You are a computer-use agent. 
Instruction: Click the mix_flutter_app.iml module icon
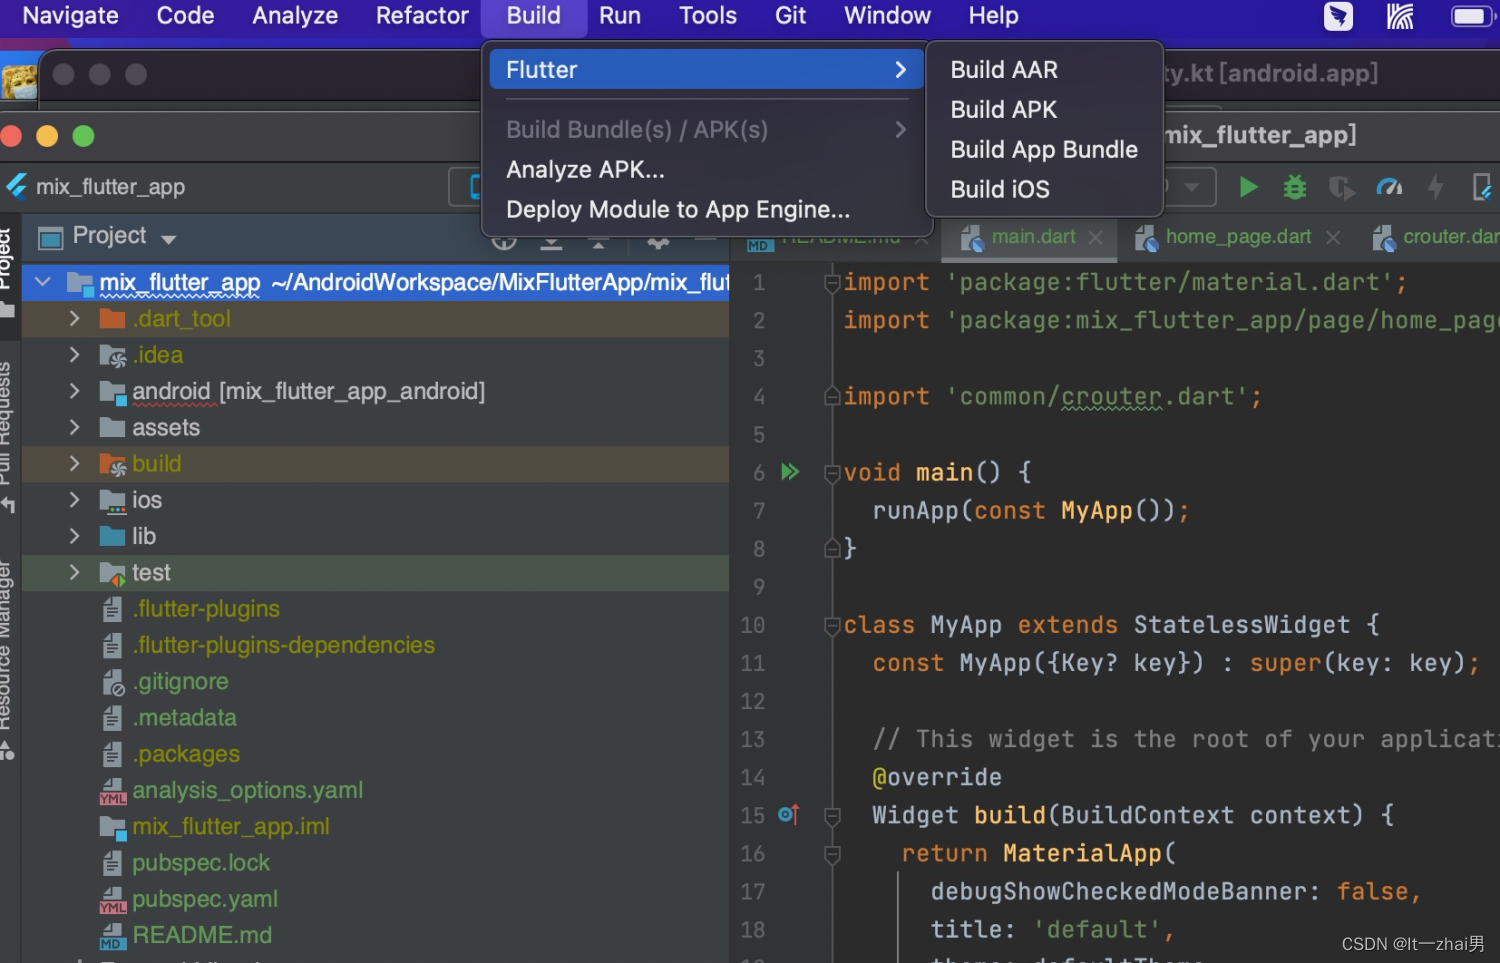point(112,827)
